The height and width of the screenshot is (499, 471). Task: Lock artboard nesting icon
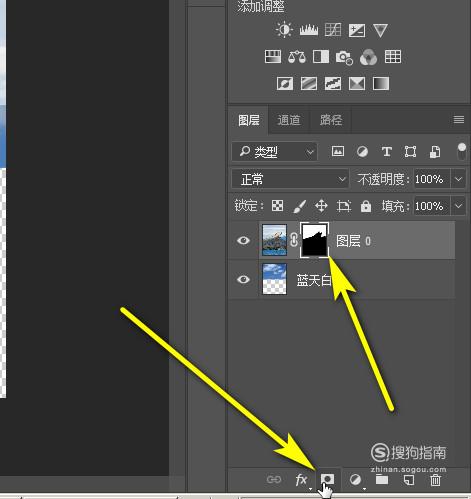[x=344, y=206]
